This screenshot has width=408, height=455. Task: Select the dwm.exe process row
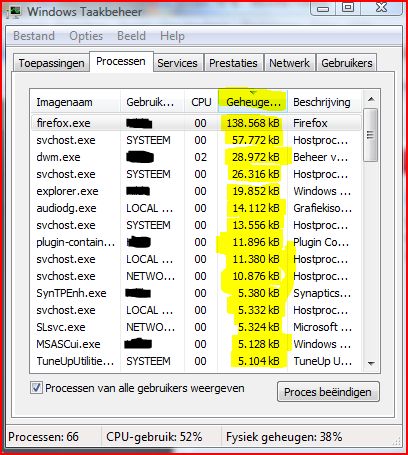click(196, 157)
